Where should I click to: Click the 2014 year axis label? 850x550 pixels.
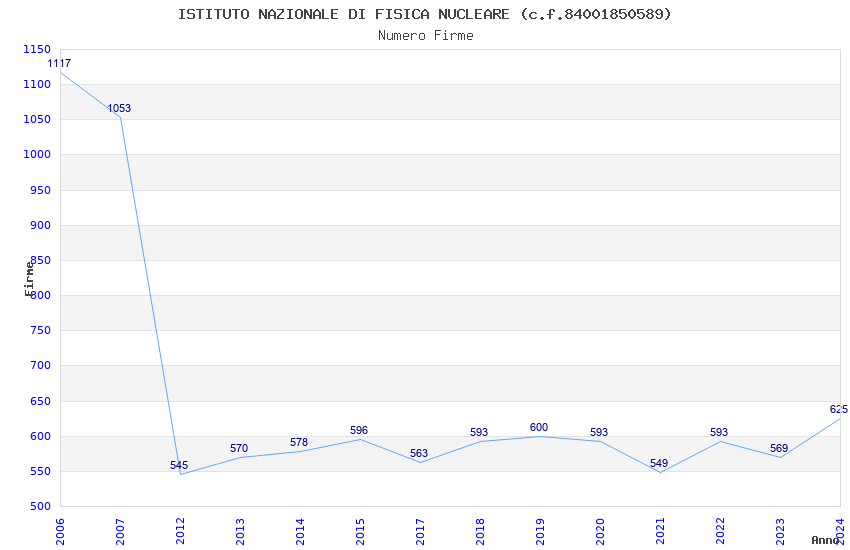(300, 531)
